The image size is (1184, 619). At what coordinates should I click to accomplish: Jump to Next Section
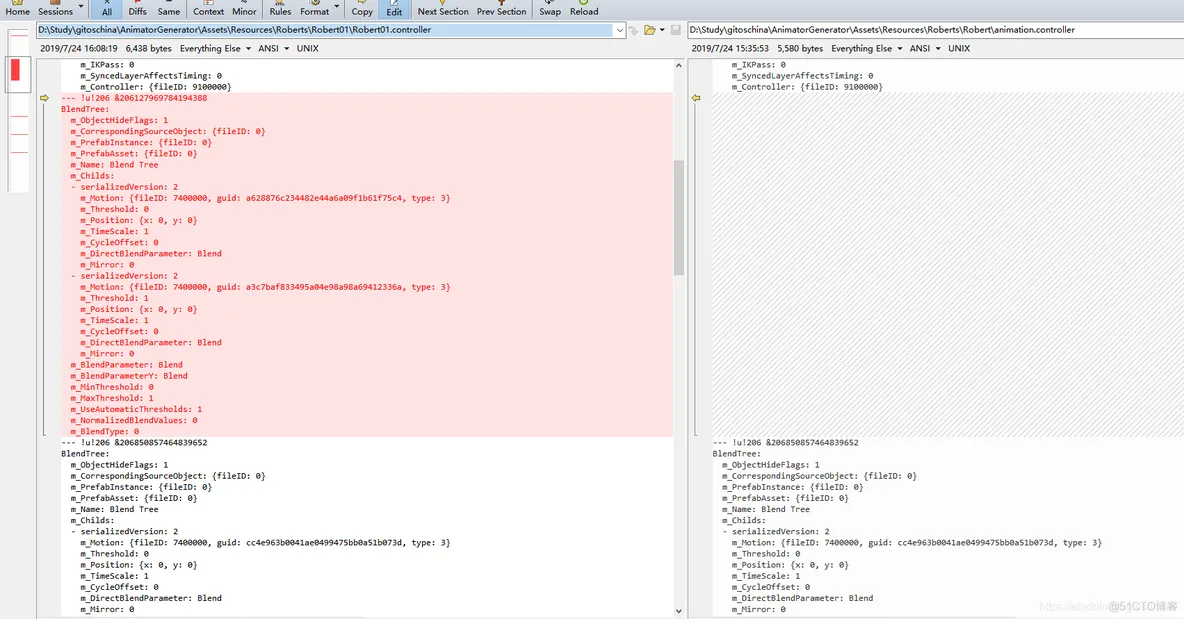[x=442, y=9]
